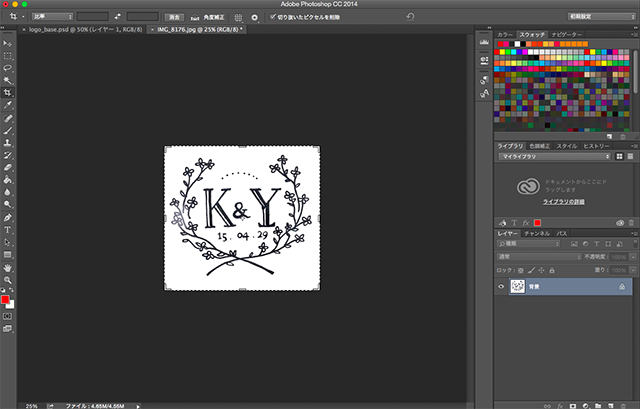
Task: Add foreground color to library
Action: (x=538, y=223)
